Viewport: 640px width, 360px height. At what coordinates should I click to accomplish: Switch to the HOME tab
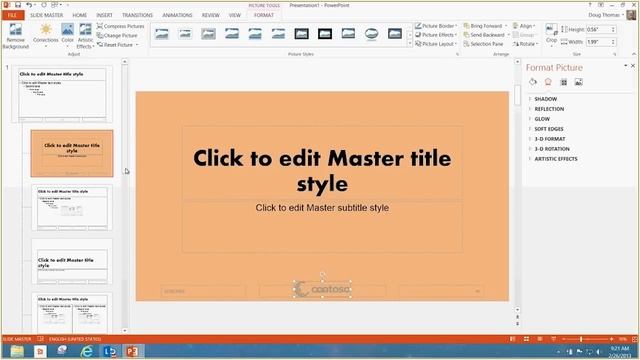80,15
